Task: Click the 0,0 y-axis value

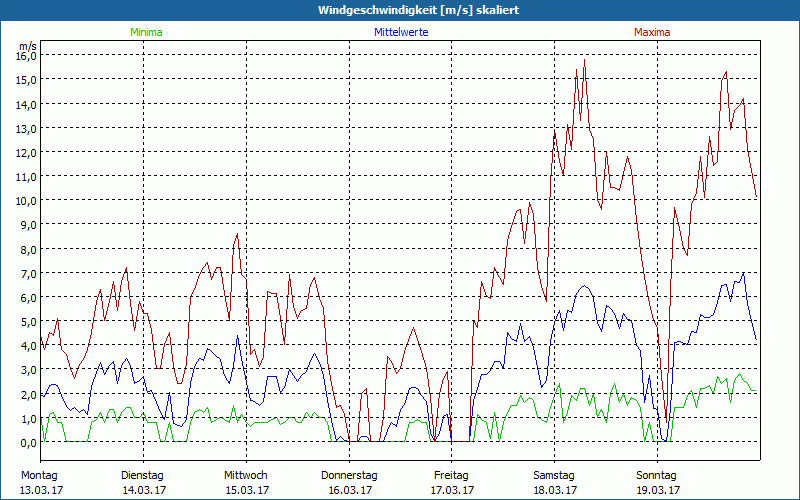Action: click(28, 443)
